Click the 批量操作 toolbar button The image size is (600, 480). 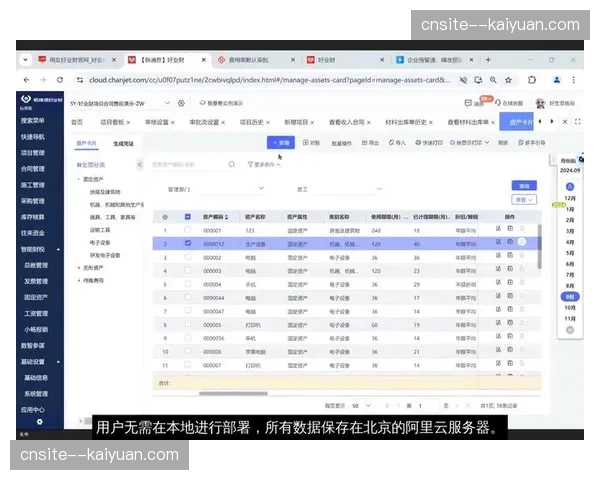tap(341, 143)
